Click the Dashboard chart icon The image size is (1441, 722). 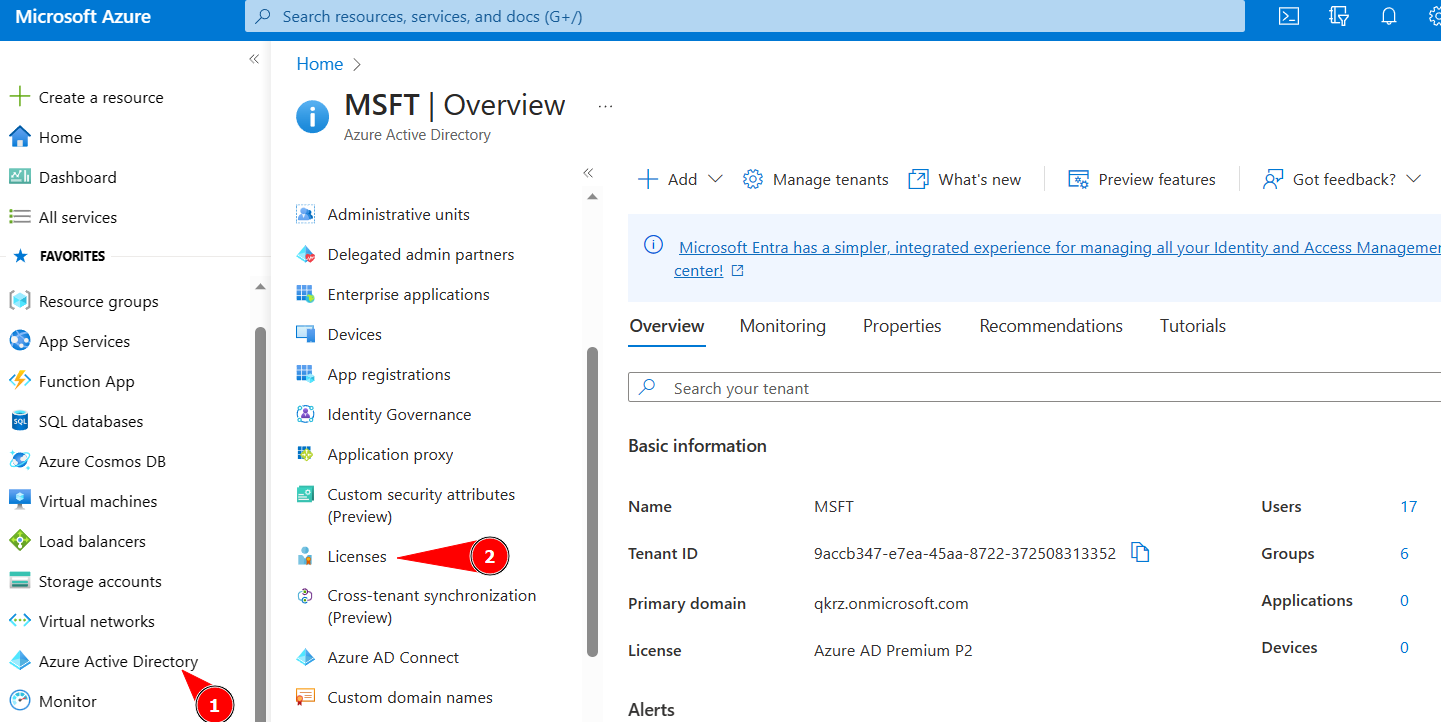(19, 177)
